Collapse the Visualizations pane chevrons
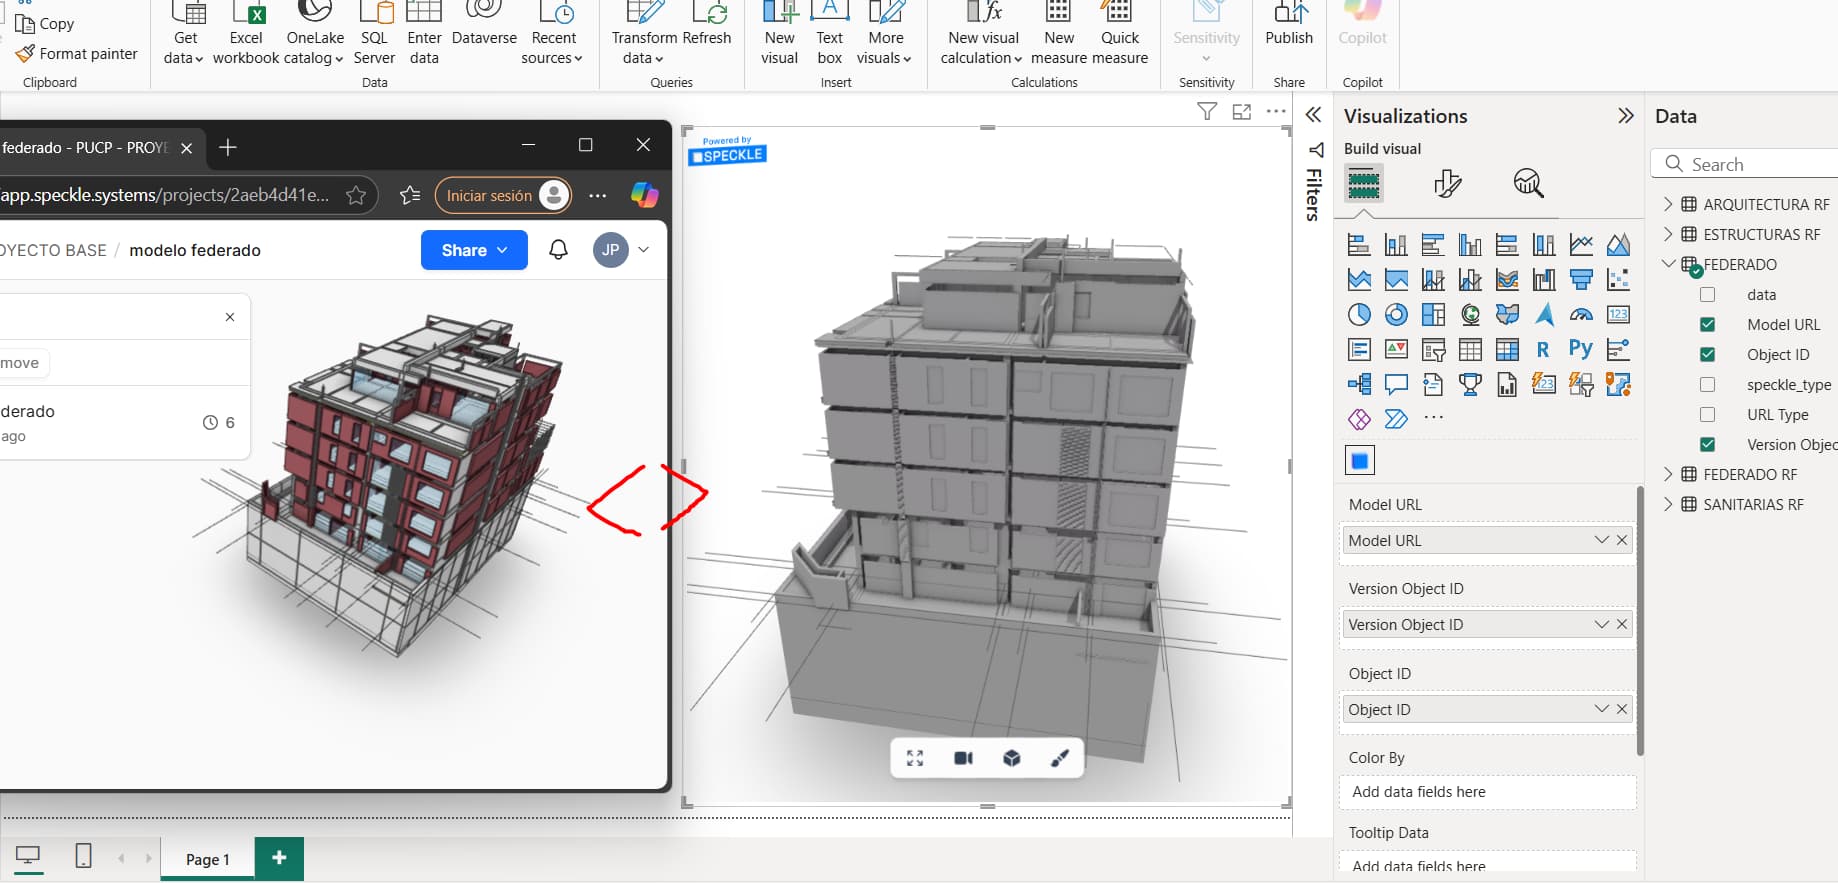This screenshot has width=1838, height=883. pos(1626,116)
